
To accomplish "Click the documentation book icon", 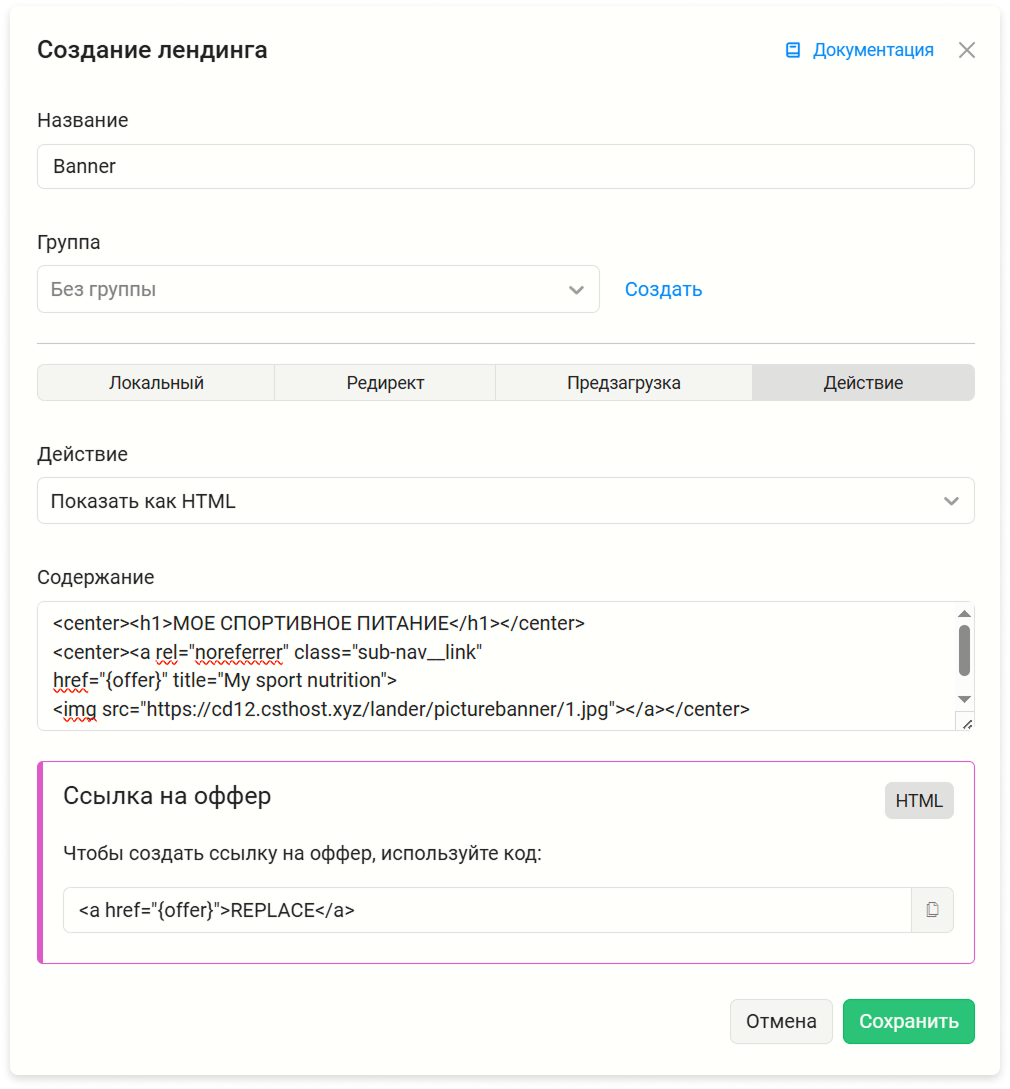I will [793, 50].
